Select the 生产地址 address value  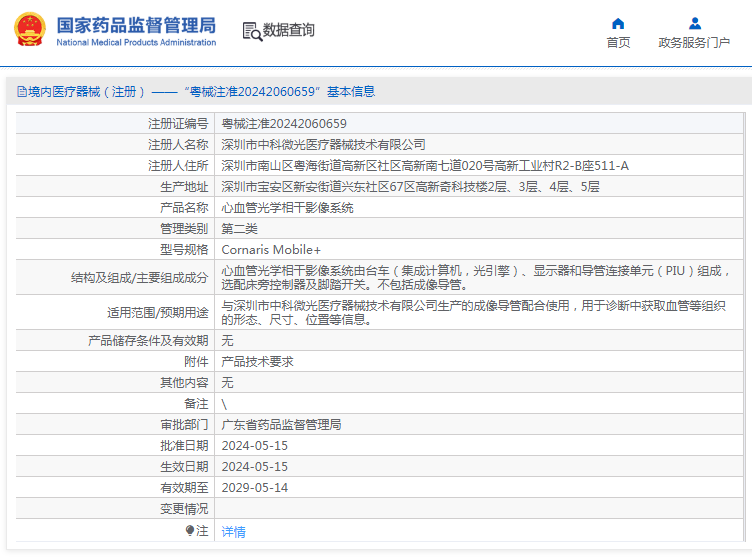point(410,187)
